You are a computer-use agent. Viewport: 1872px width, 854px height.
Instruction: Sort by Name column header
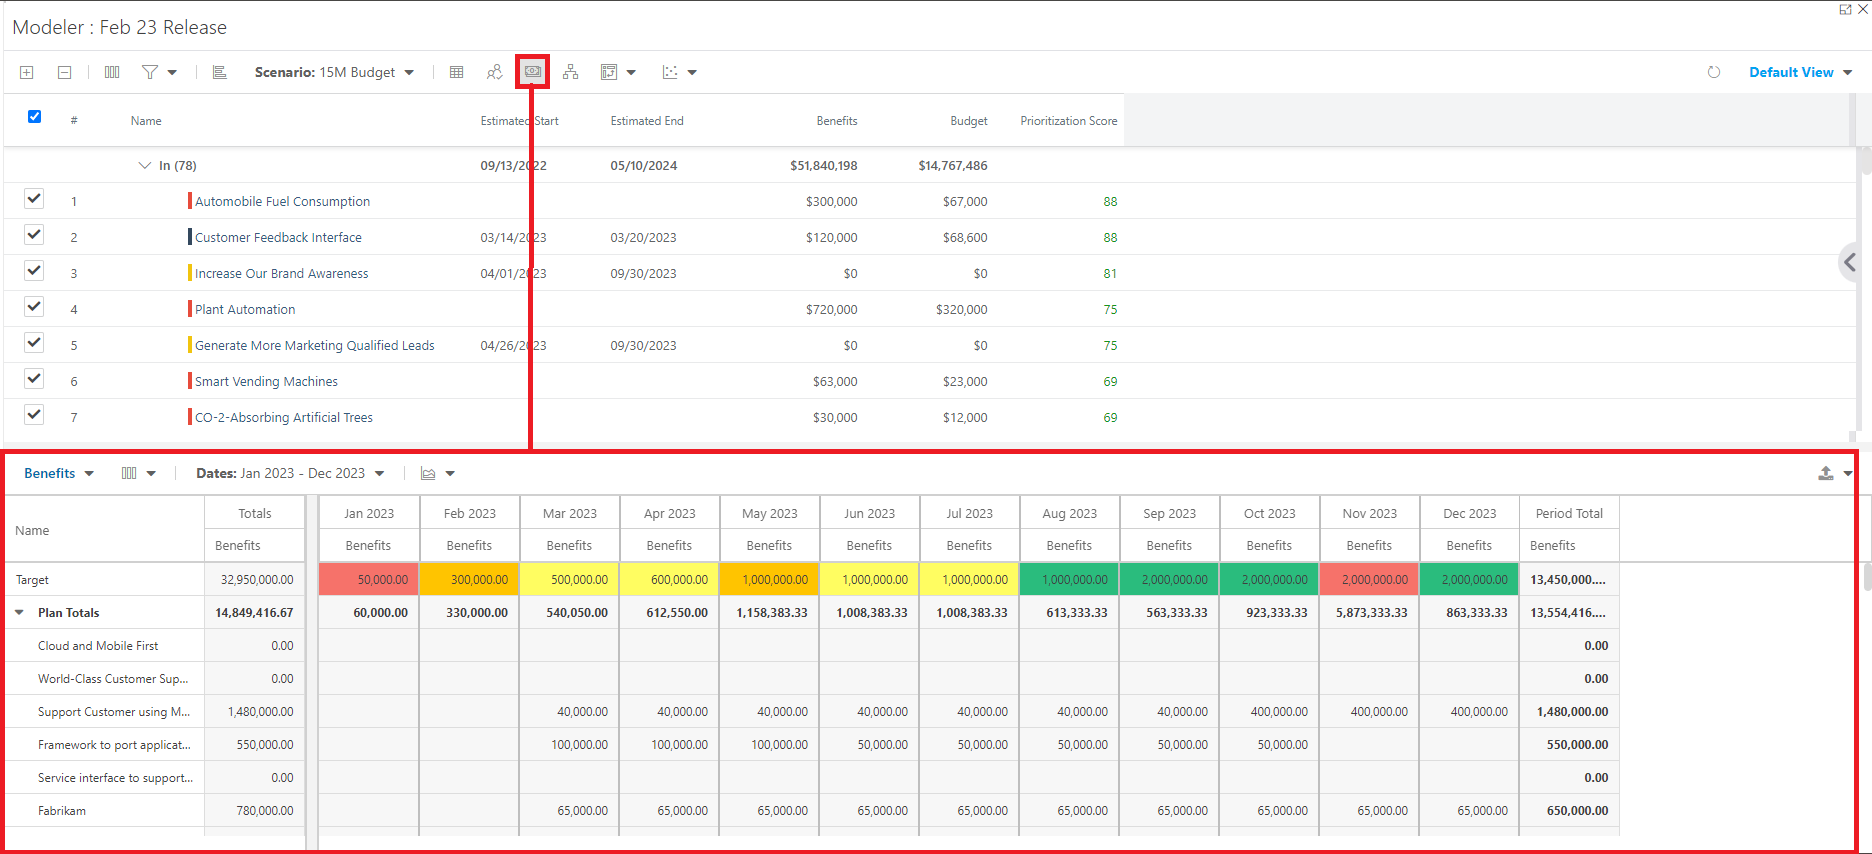coord(146,121)
